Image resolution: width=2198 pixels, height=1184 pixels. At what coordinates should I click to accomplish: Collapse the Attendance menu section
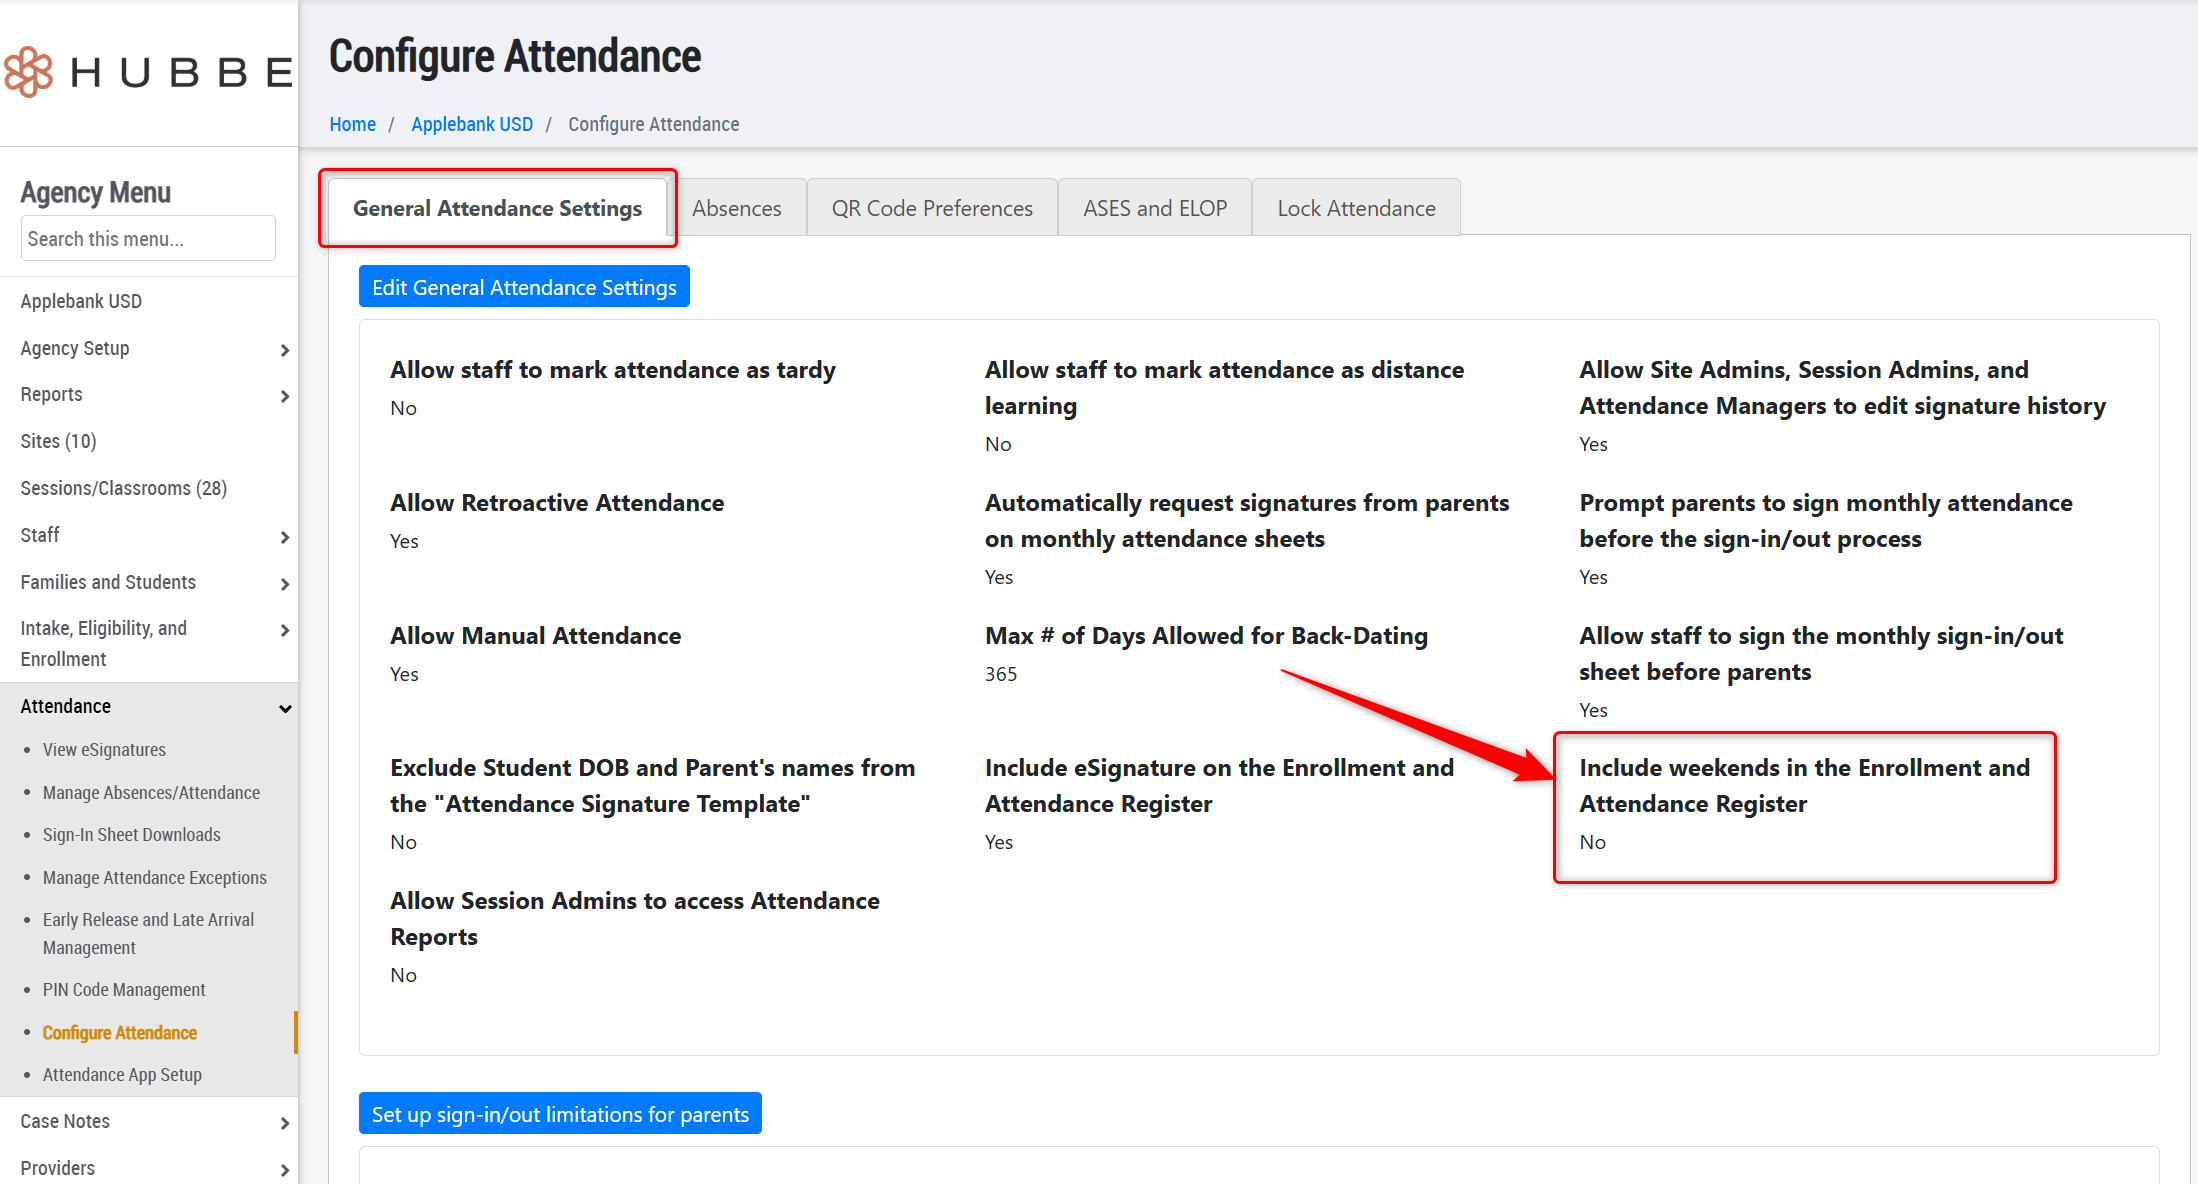coord(284,708)
